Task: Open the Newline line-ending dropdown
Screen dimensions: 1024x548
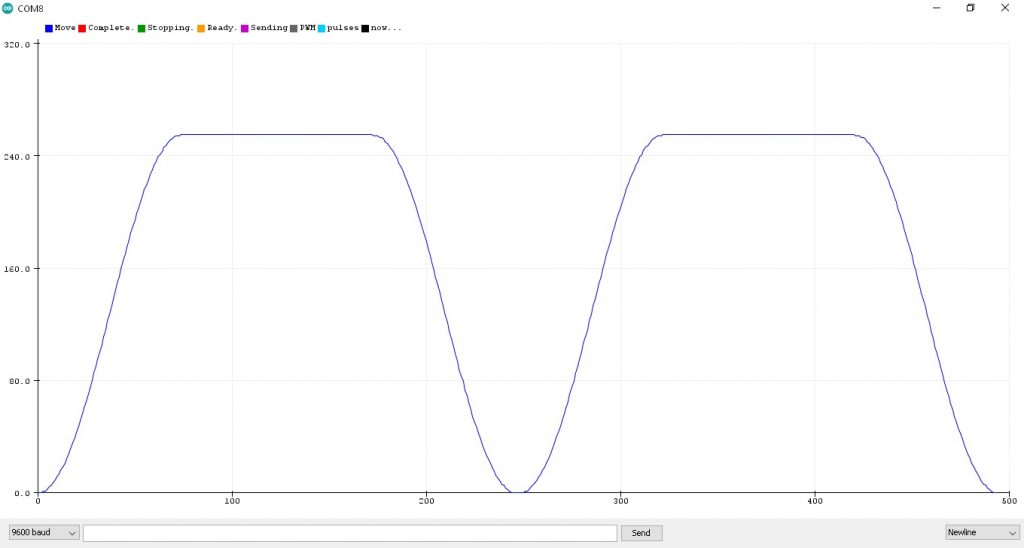Action: click(982, 532)
